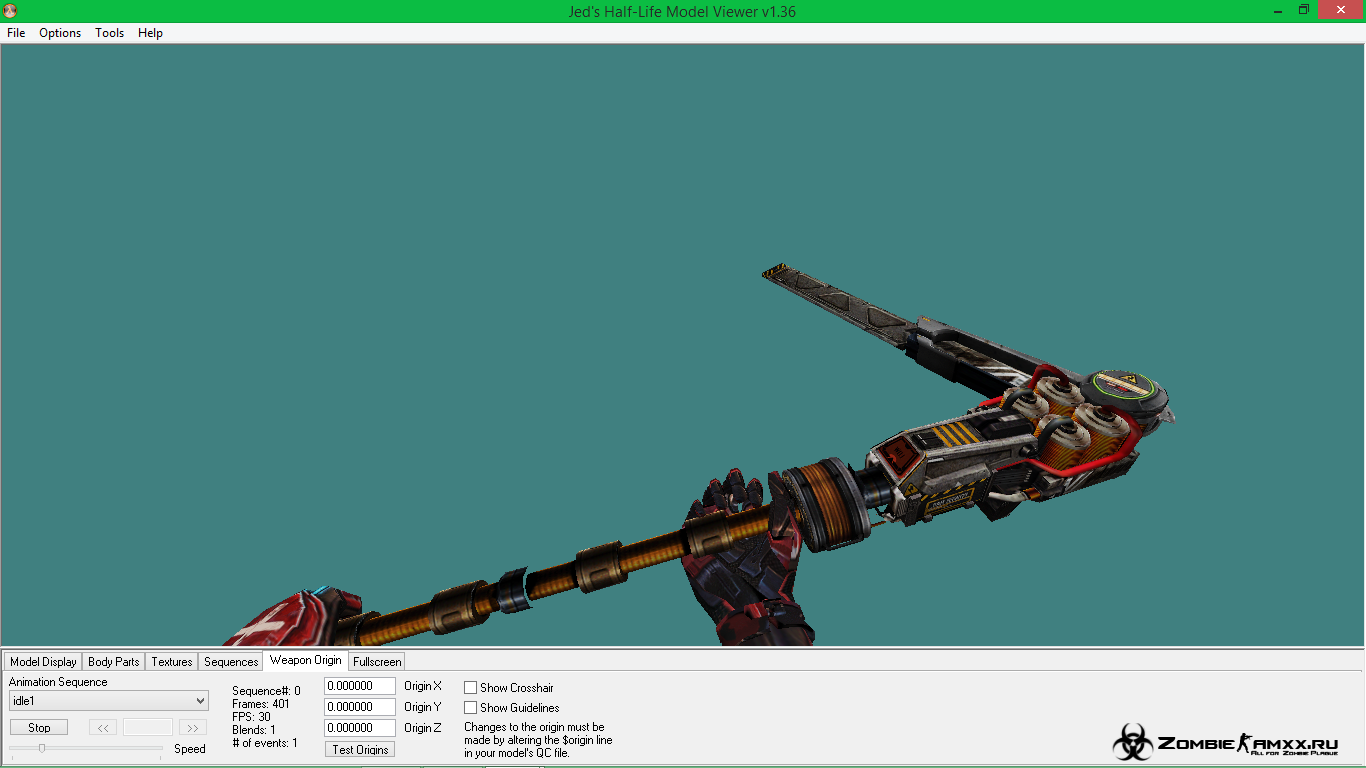This screenshot has width=1366, height=768.
Task: Restore down the Model Viewer window
Action: pyautogui.click(x=1304, y=10)
